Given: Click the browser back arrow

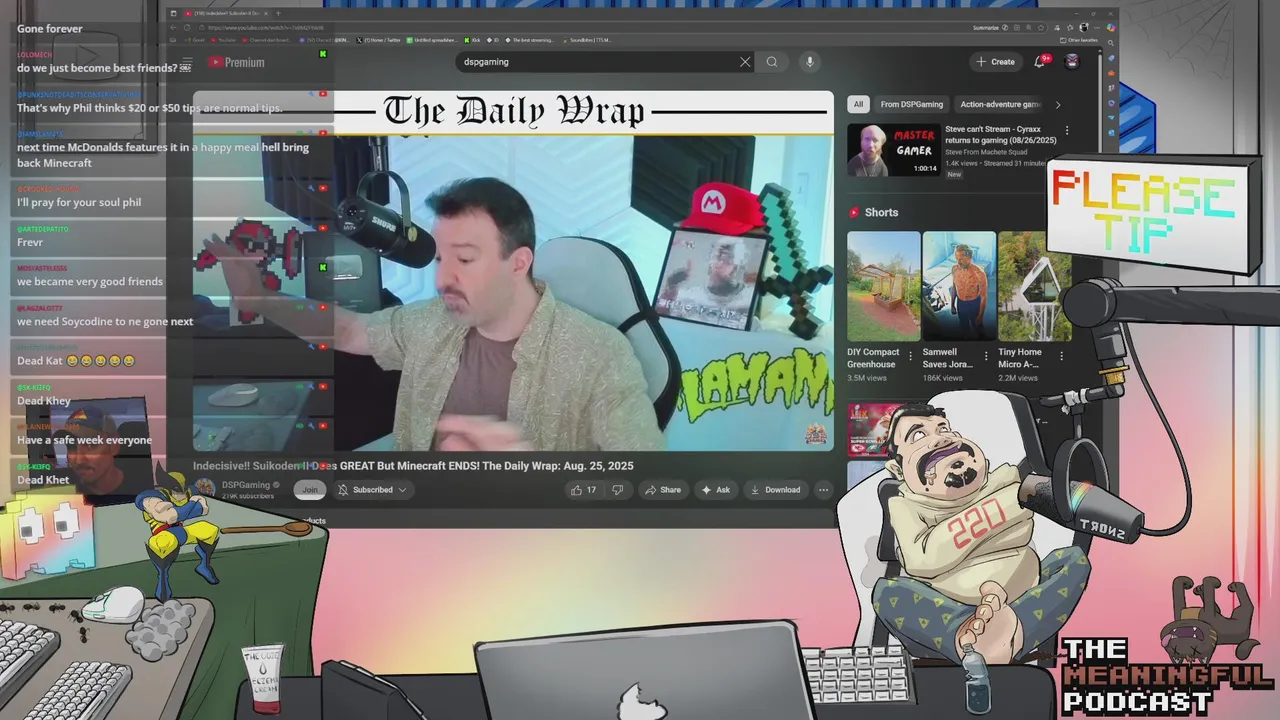Looking at the screenshot, I should point(173,28).
